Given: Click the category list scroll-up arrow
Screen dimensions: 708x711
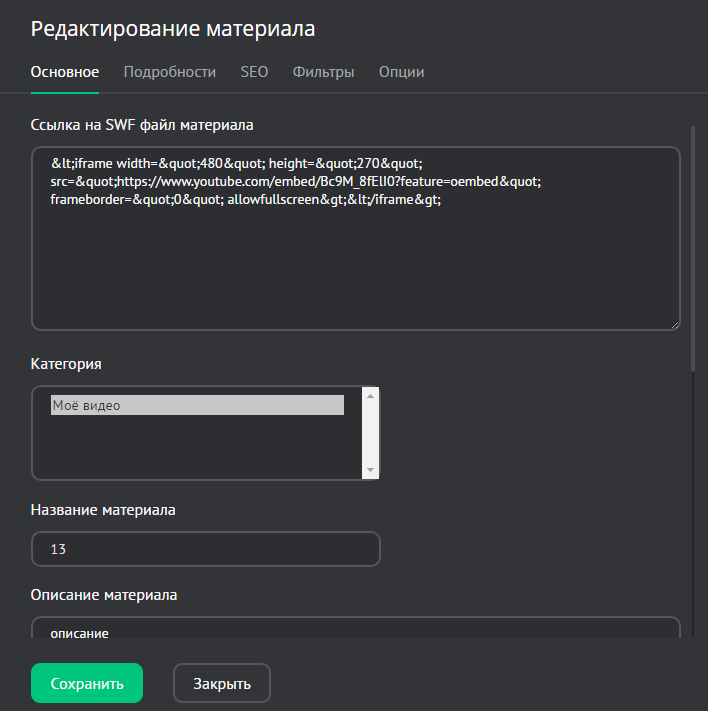Looking at the screenshot, I should tap(370, 397).
